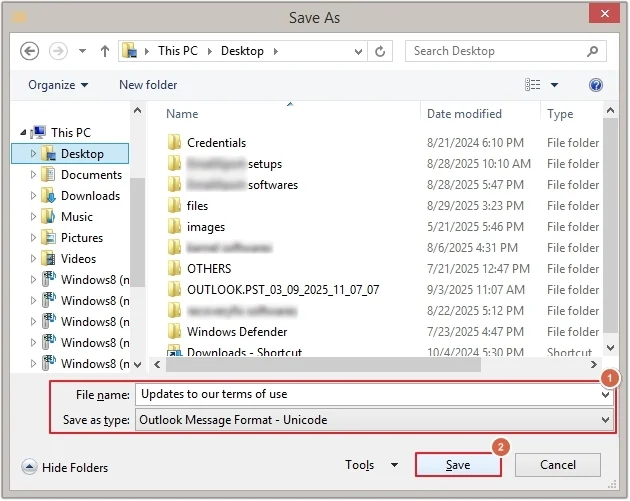Screen dimensions: 630x501
Task: Click the OTHERS folder icon
Action: coord(174,268)
